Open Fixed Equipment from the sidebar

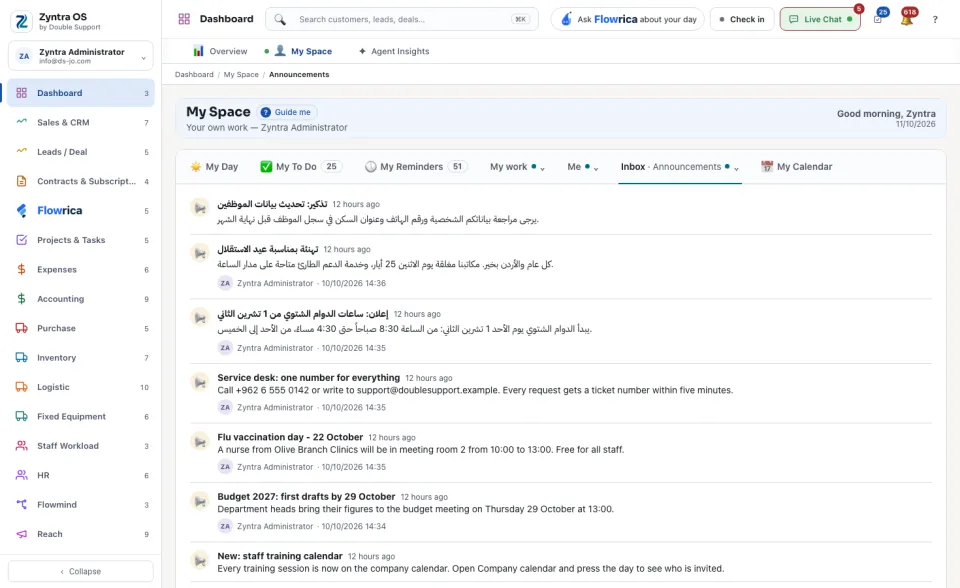click(81, 416)
